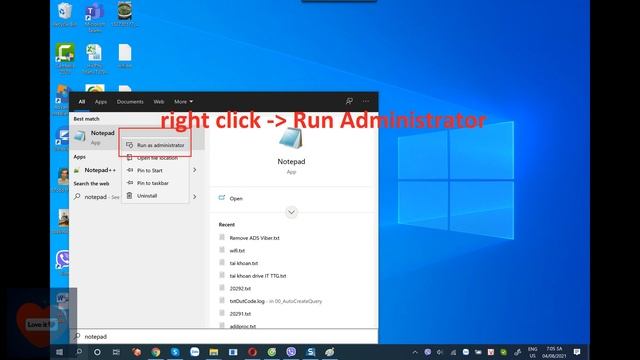Screen dimensions: 640x360
Task: Open the network icon in system tray
Action: coord(453,352)
